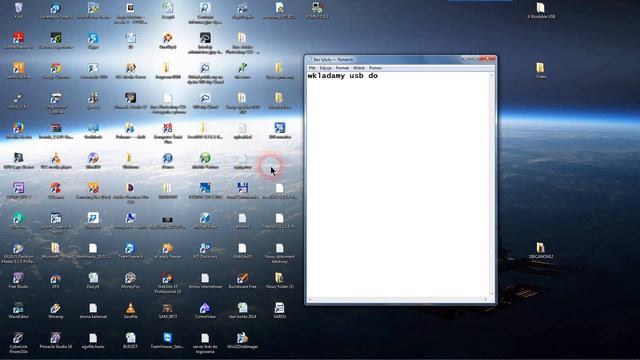This screenshot has width=640, height=360.
Task: Select the Recycle Bin (Kosz) desktop icon
Action: click(x=18, y=11)
